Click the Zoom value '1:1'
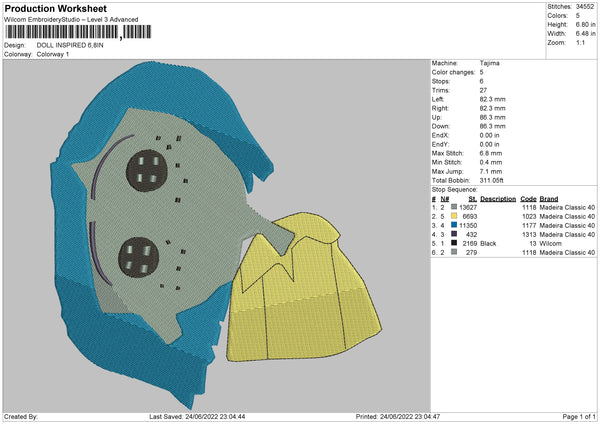600x424 pixels. tap(580, 43)
